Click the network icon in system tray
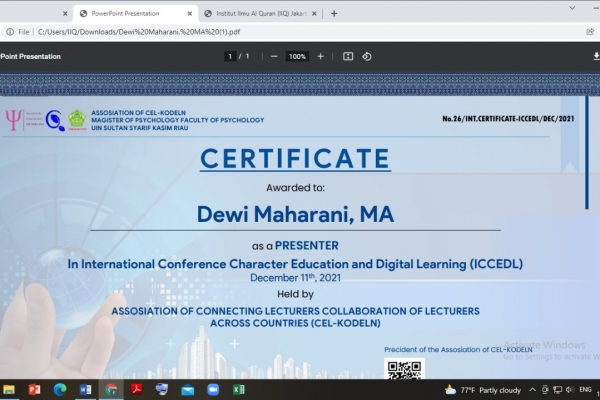Image resolution: width=600 pixels, height=400 pixels. click(x=558, y=390)
